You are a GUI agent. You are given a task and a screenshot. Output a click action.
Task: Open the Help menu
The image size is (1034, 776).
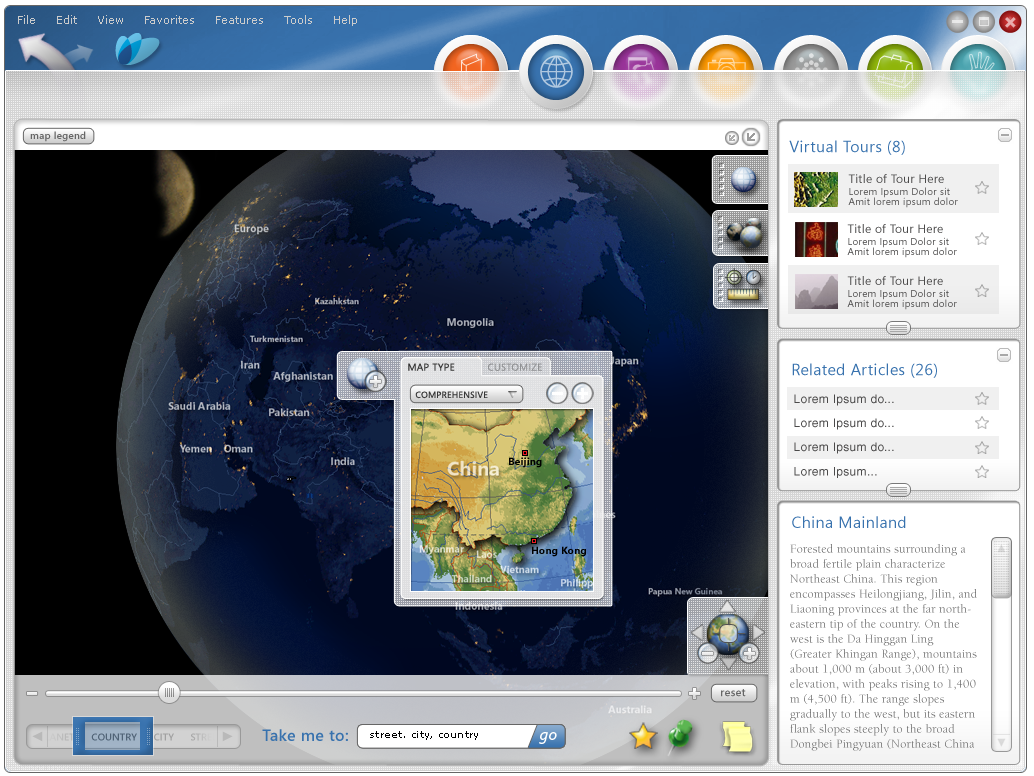click(345, 20)
